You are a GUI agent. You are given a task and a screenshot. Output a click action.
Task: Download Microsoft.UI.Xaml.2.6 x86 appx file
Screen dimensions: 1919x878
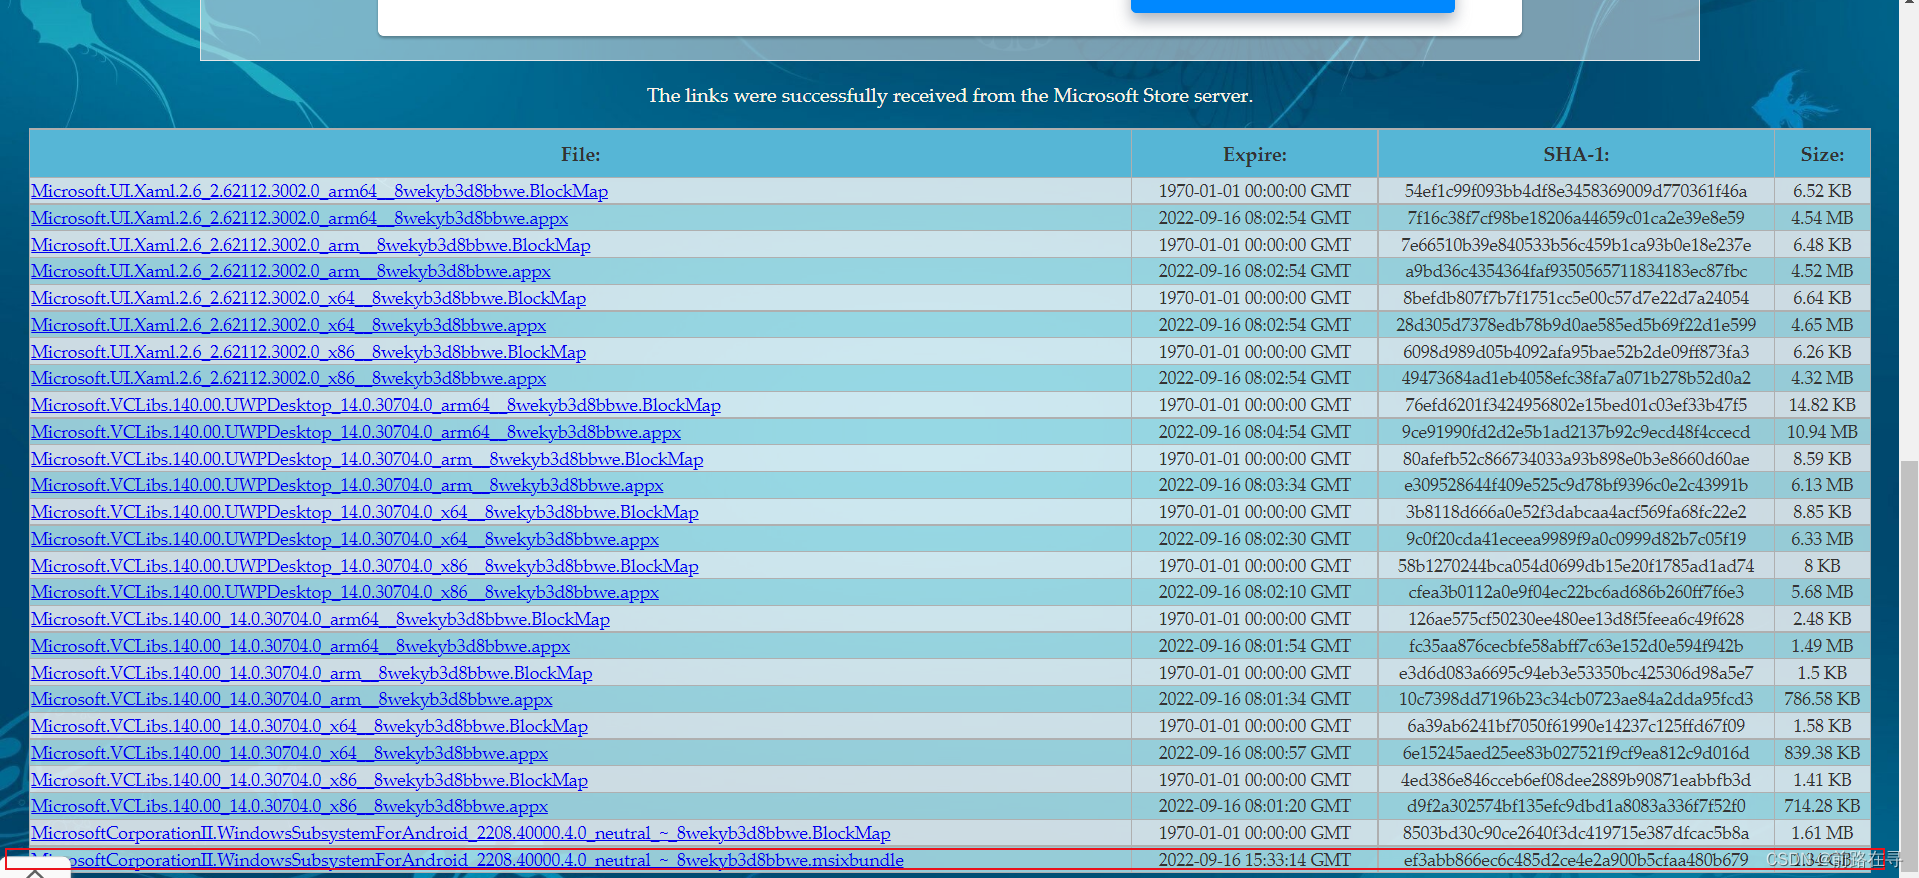click(288, 378)
